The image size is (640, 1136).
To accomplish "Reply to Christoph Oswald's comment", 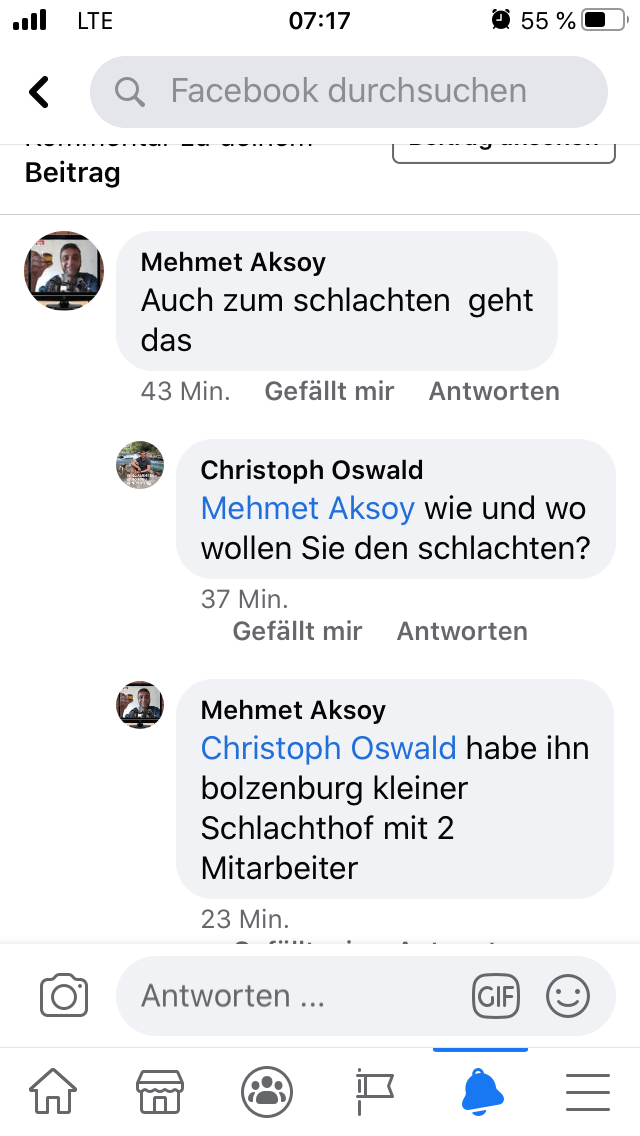I will [462, 631].
